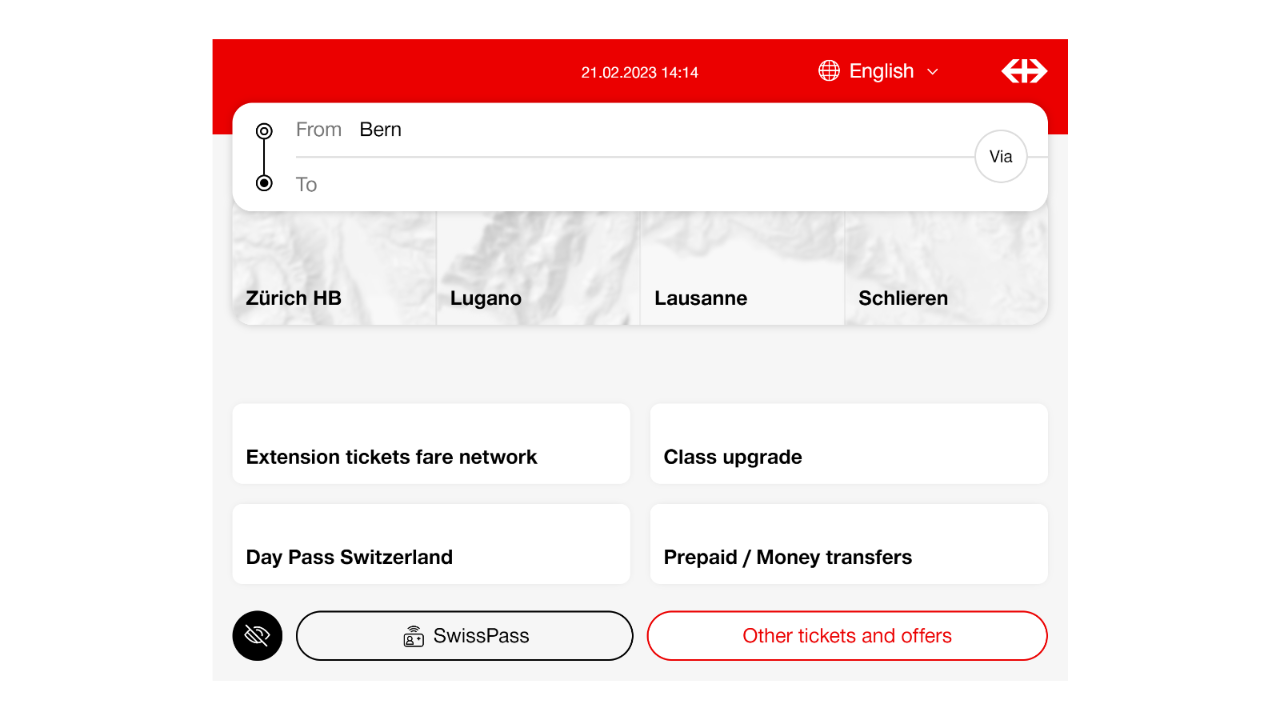Add a Via stop
The width and height of the screenshot is (1280, 720).
click(x=1000, y=157)
